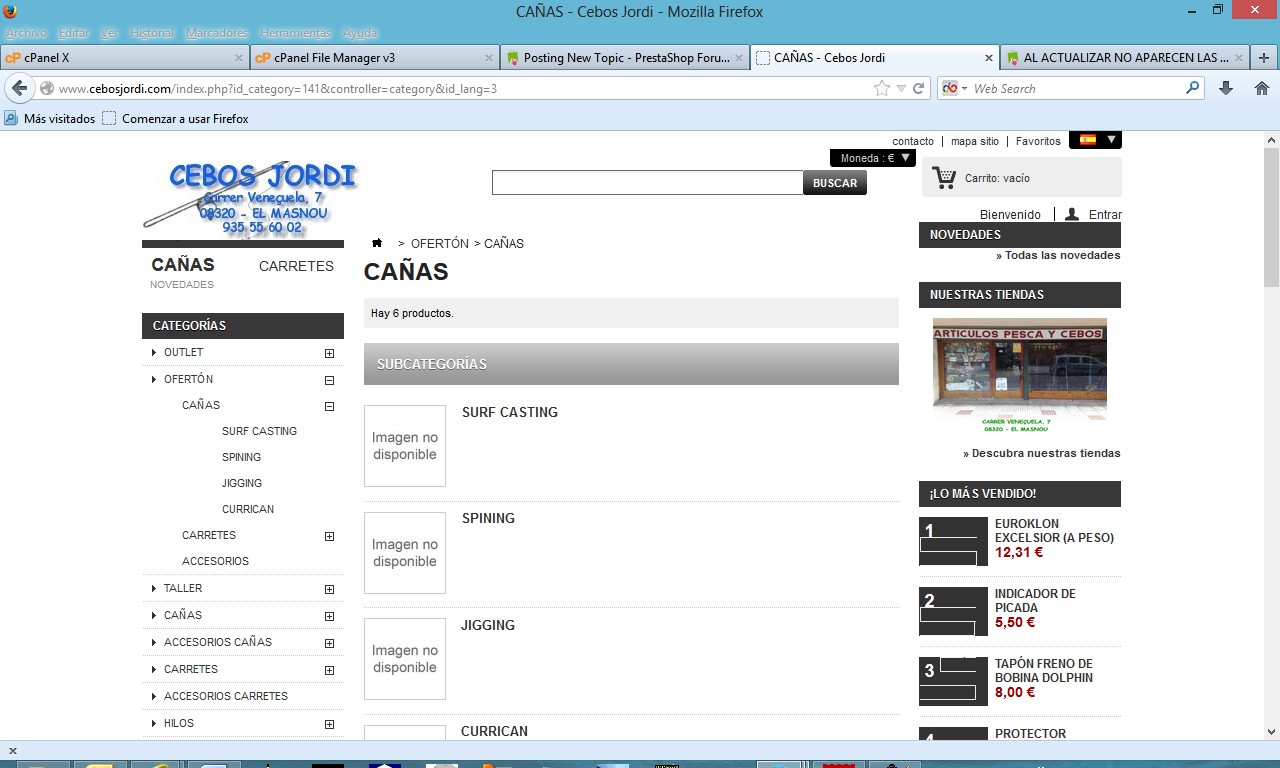Open the INDICADOR DE PICADA product link
Screen dimensions: 1280x768
(x=1035, y=600)
